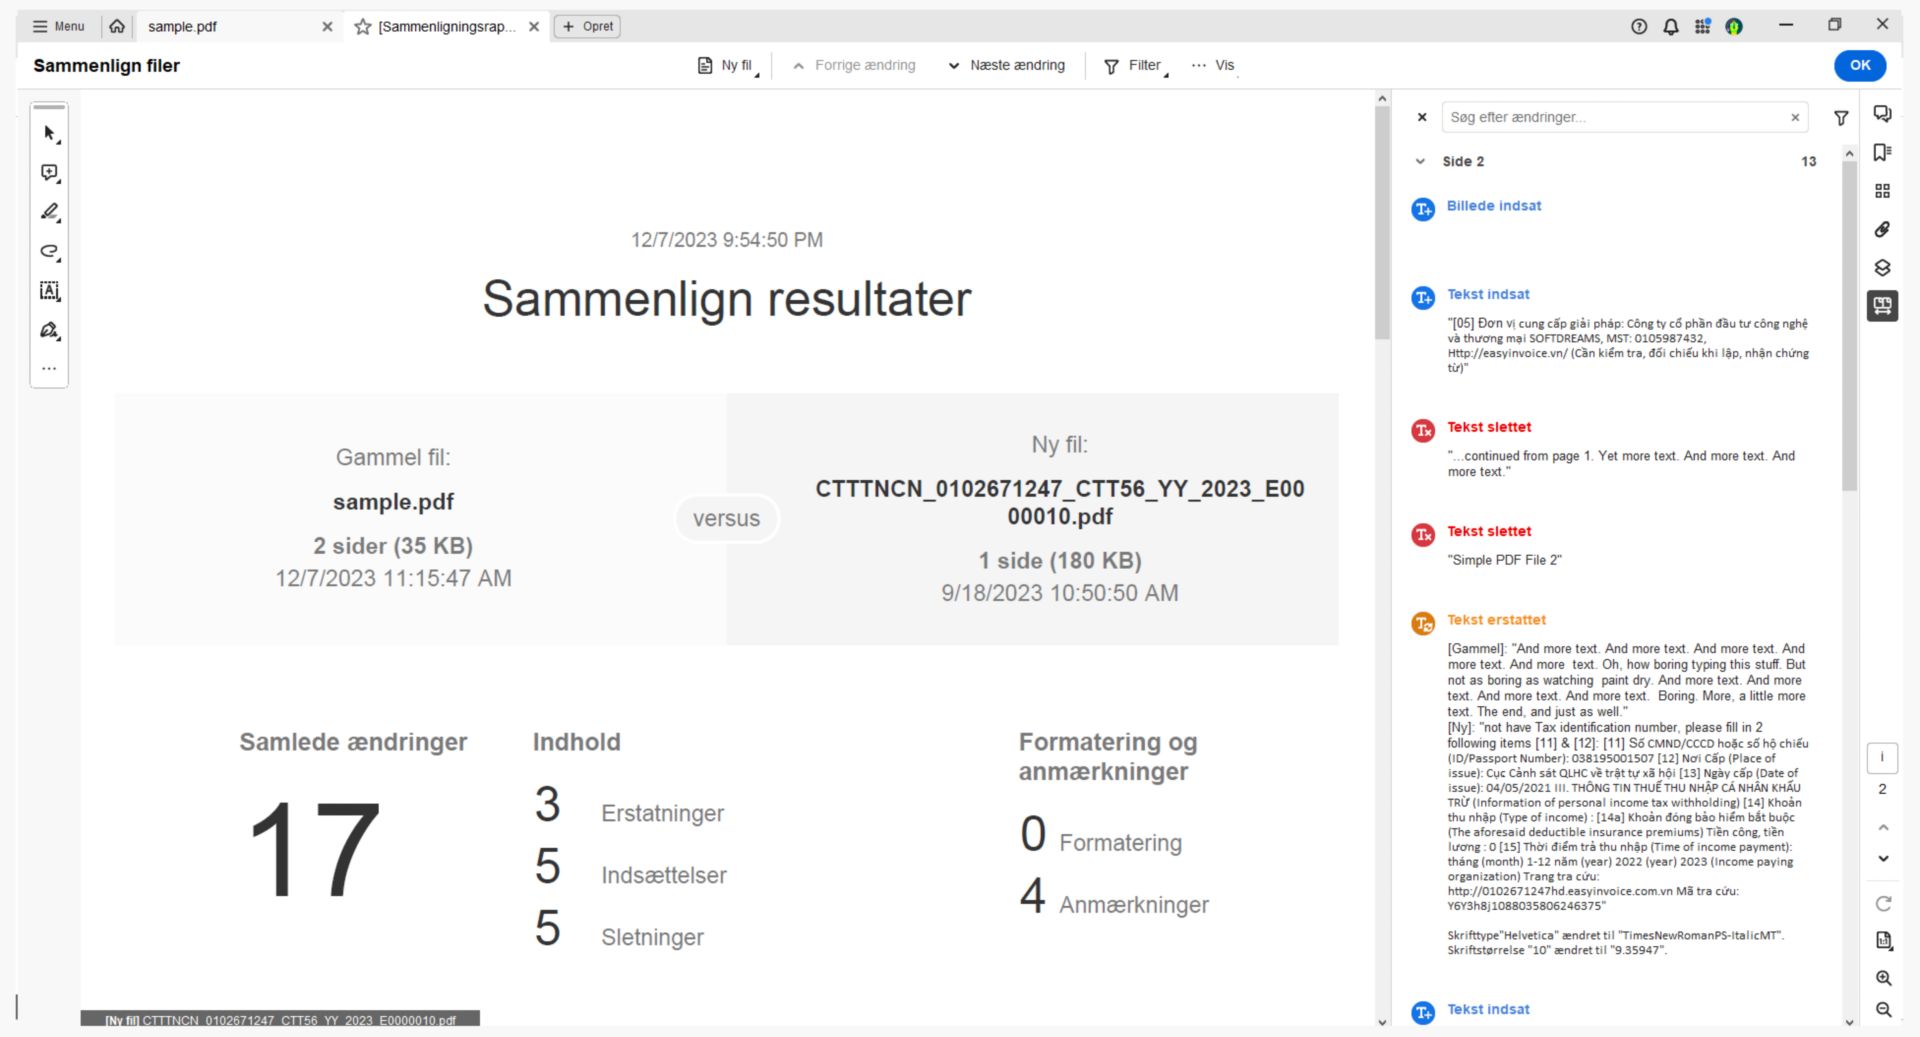This screenshot has height=1037, width=1920.
Task: Click the new file name CTTTNCN_0102671247 in report
Action: coord(1060,503)
